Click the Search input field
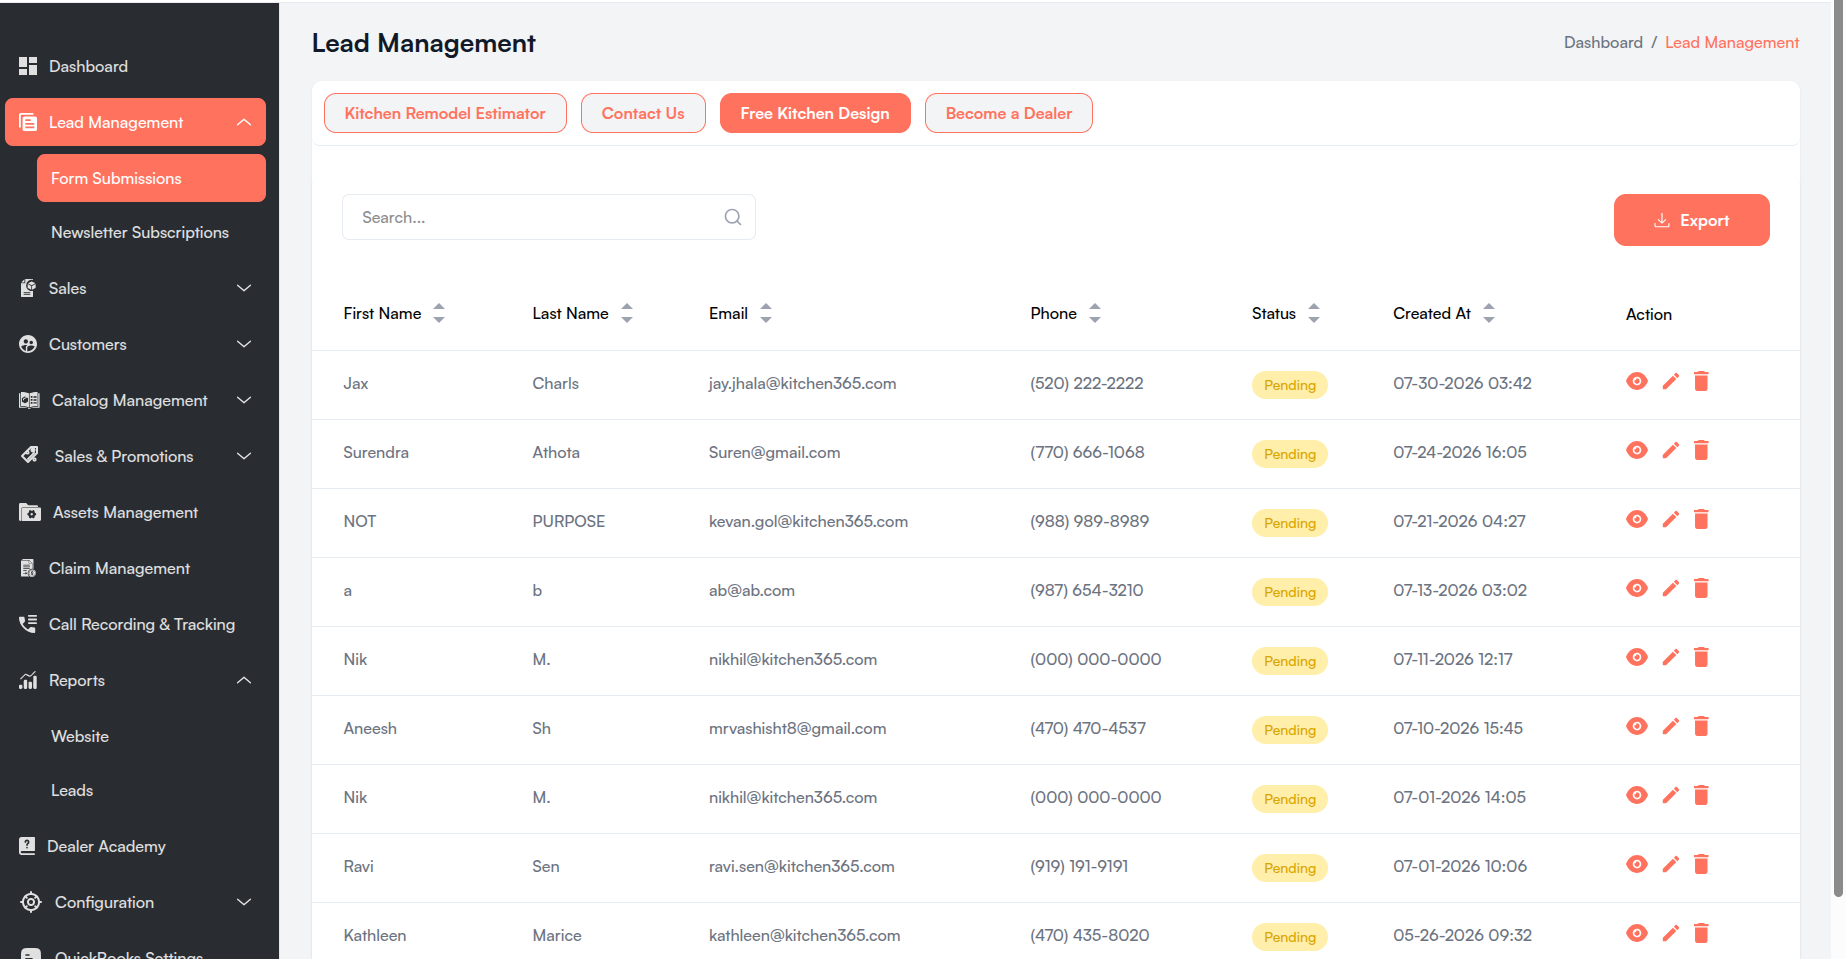Image resolution: width=1846 pixels, height=959 pixels. [548, 217]
